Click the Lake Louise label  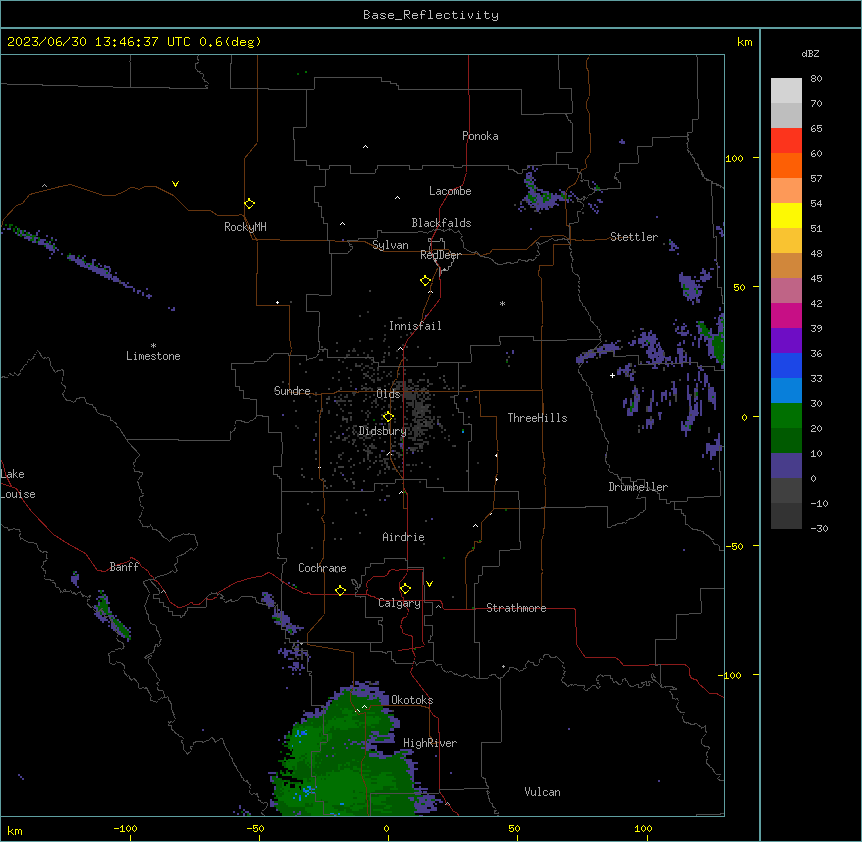coord(18,484)
